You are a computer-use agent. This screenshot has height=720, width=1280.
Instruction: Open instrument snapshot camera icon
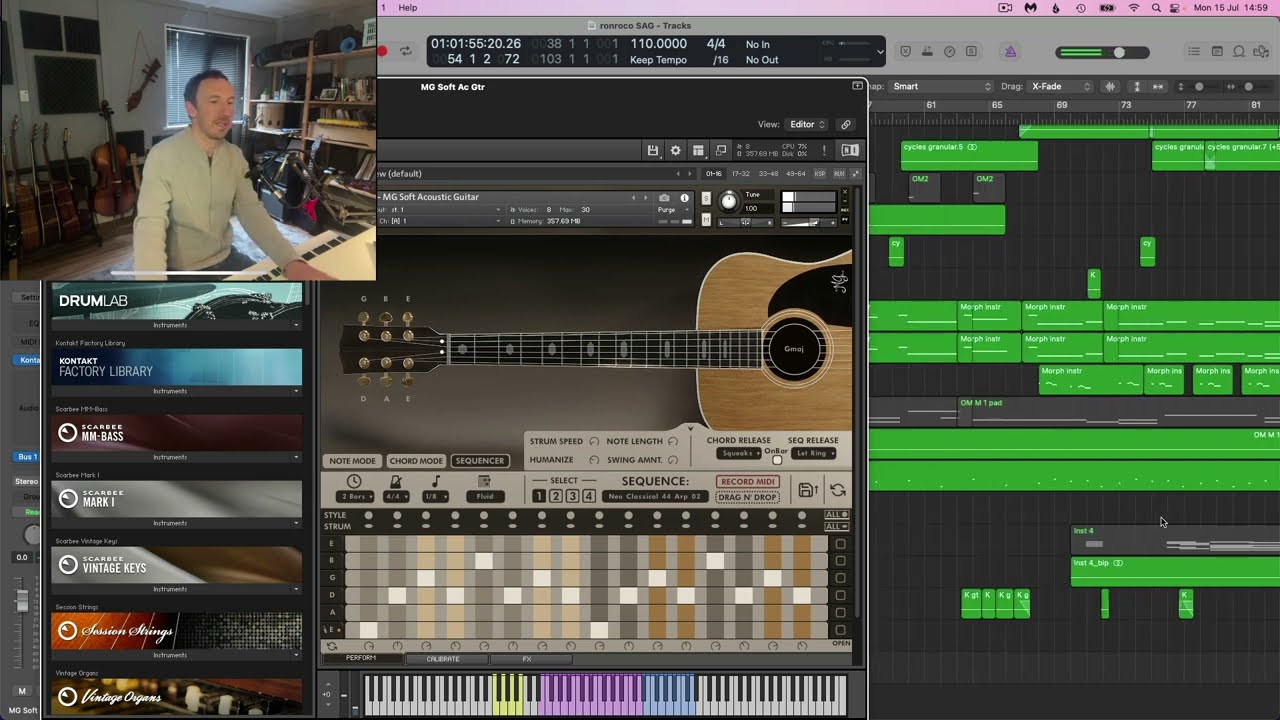(x=664, y=198)
